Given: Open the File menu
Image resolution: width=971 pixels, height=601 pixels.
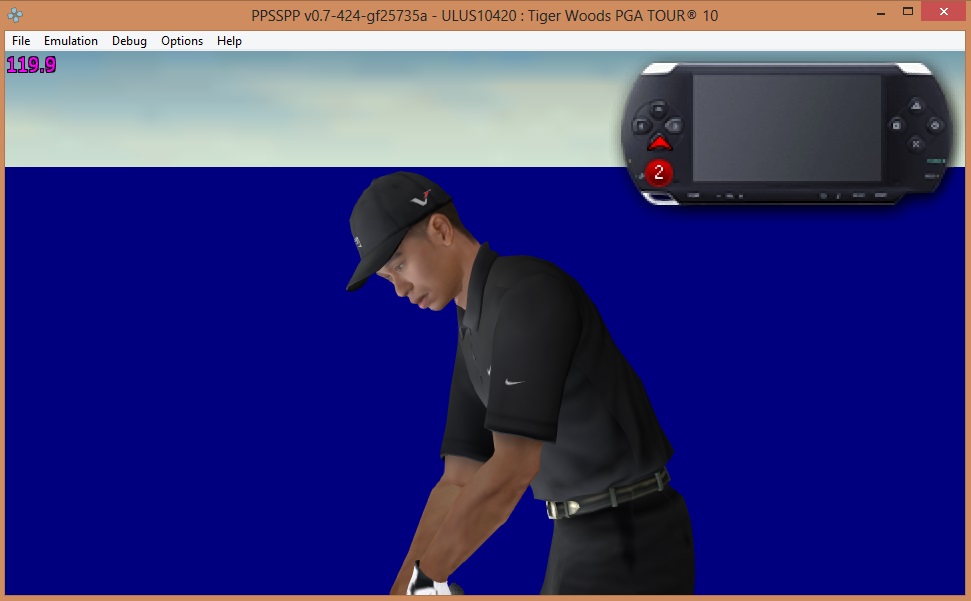Looking at the screenshot, I should click(21, 41).
